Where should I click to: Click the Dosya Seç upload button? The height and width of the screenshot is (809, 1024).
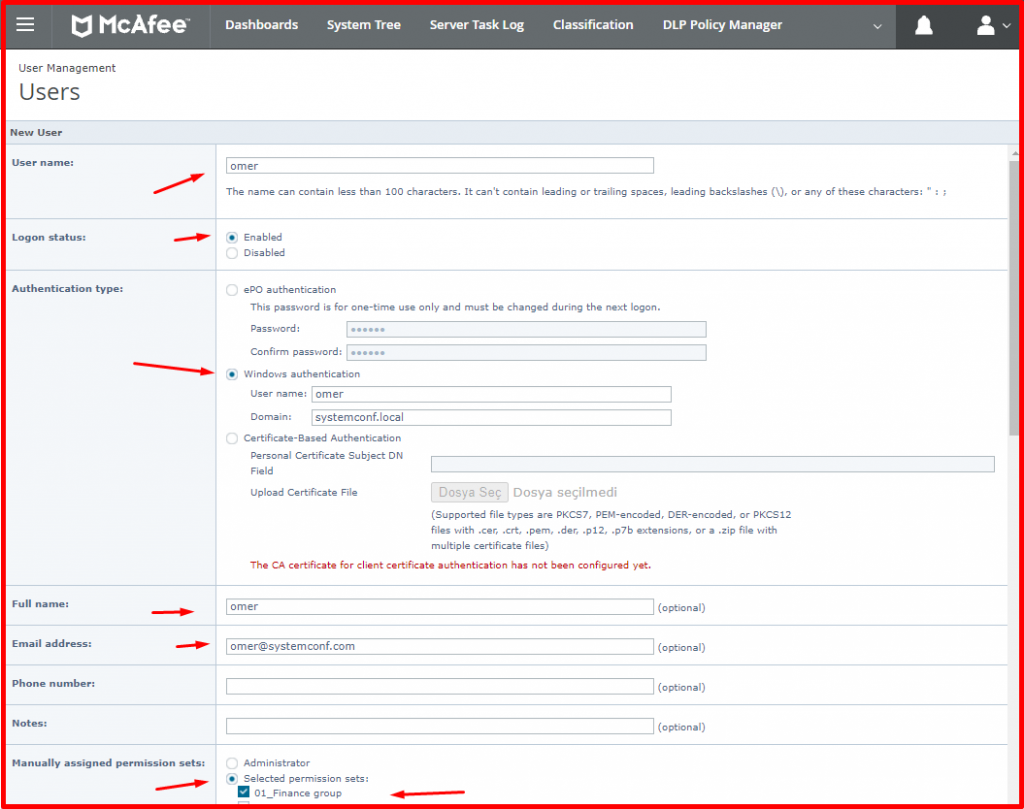pyautogui.click(x=469, y=492)
